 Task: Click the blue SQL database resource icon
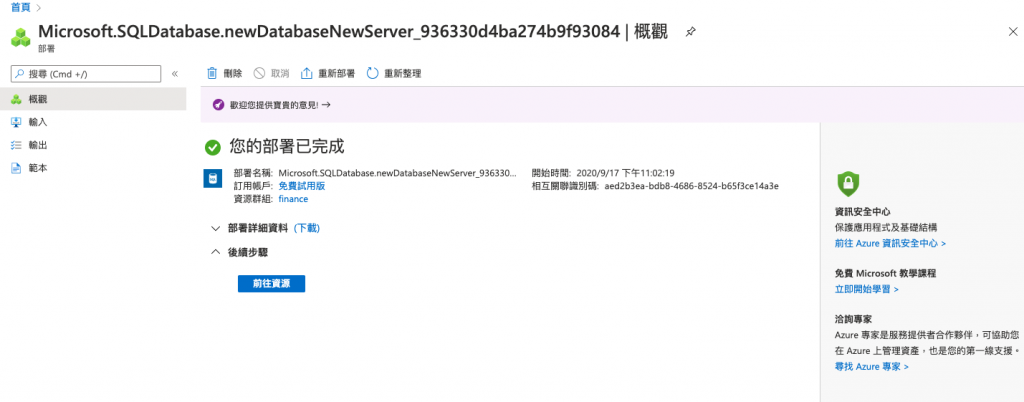point(213,179)
